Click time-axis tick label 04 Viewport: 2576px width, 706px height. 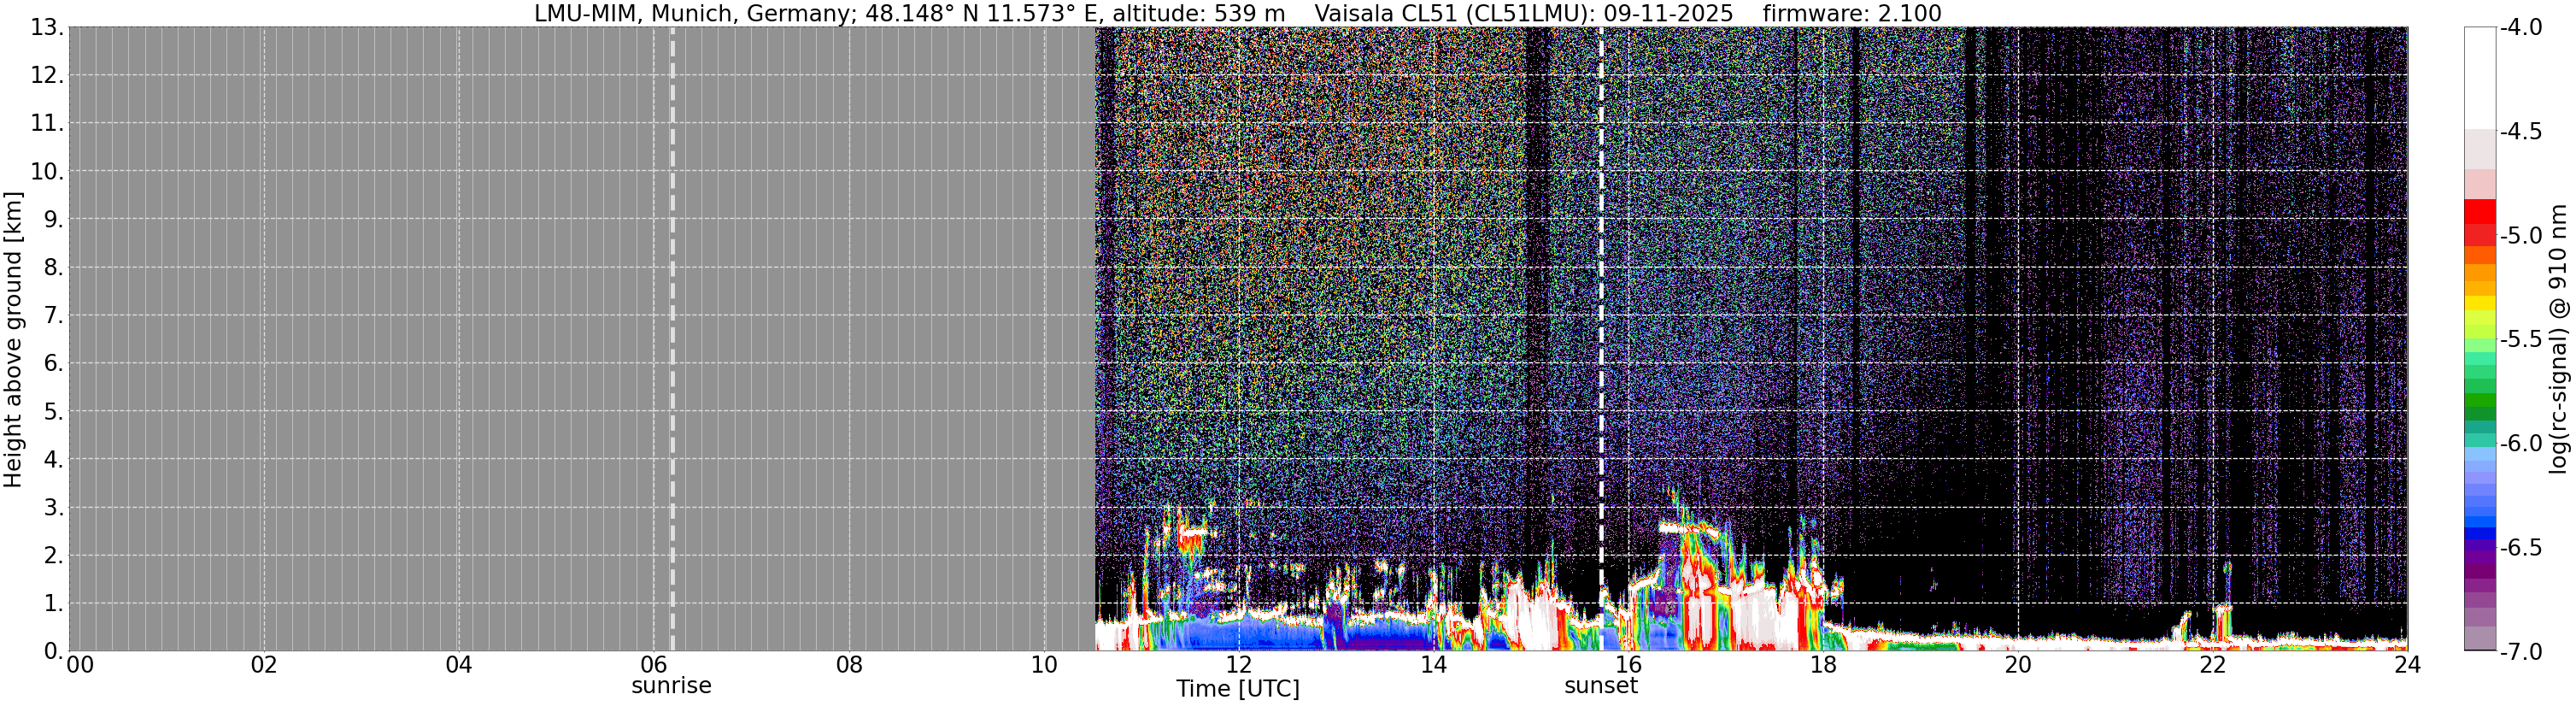(x=459, y=665)
